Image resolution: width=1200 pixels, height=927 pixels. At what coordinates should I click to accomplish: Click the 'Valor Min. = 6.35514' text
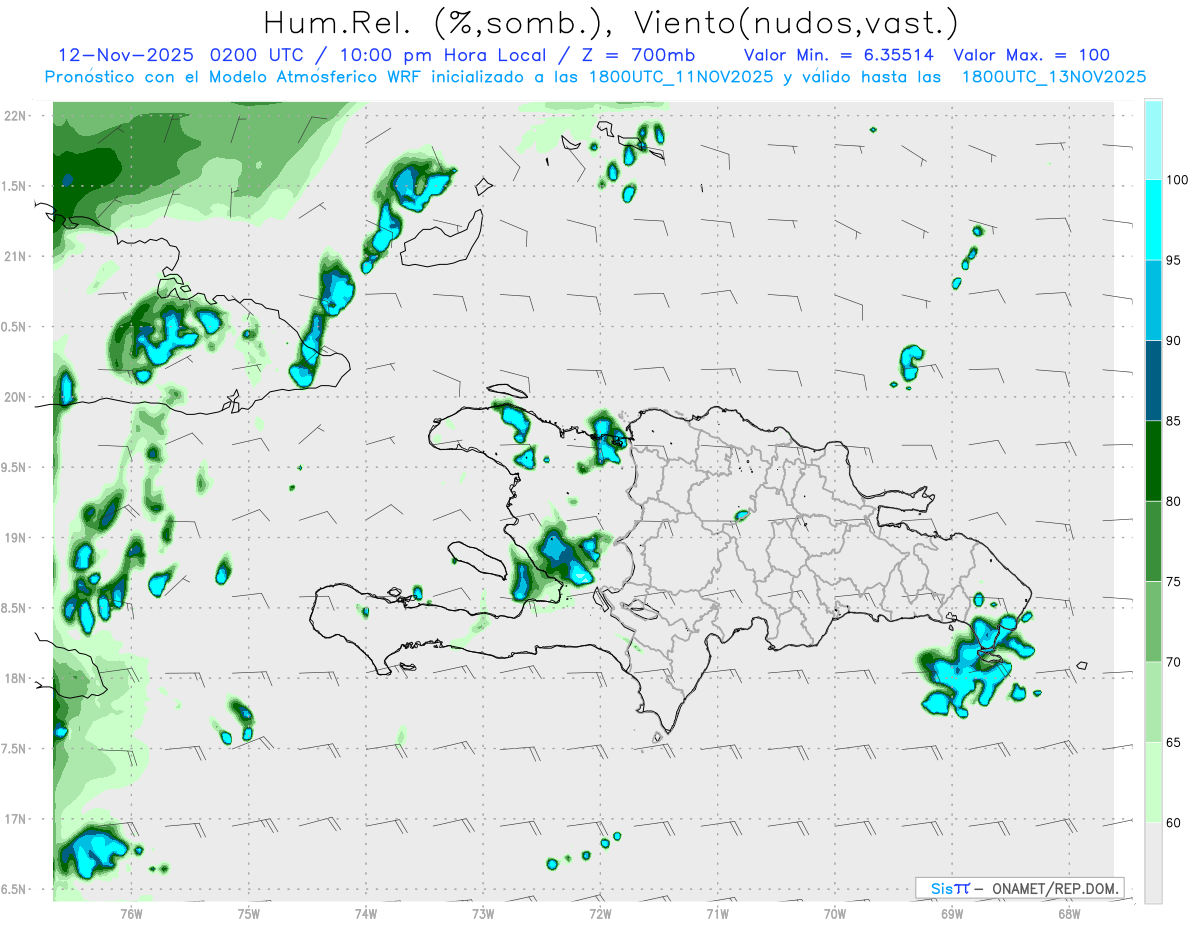(841, 55)
